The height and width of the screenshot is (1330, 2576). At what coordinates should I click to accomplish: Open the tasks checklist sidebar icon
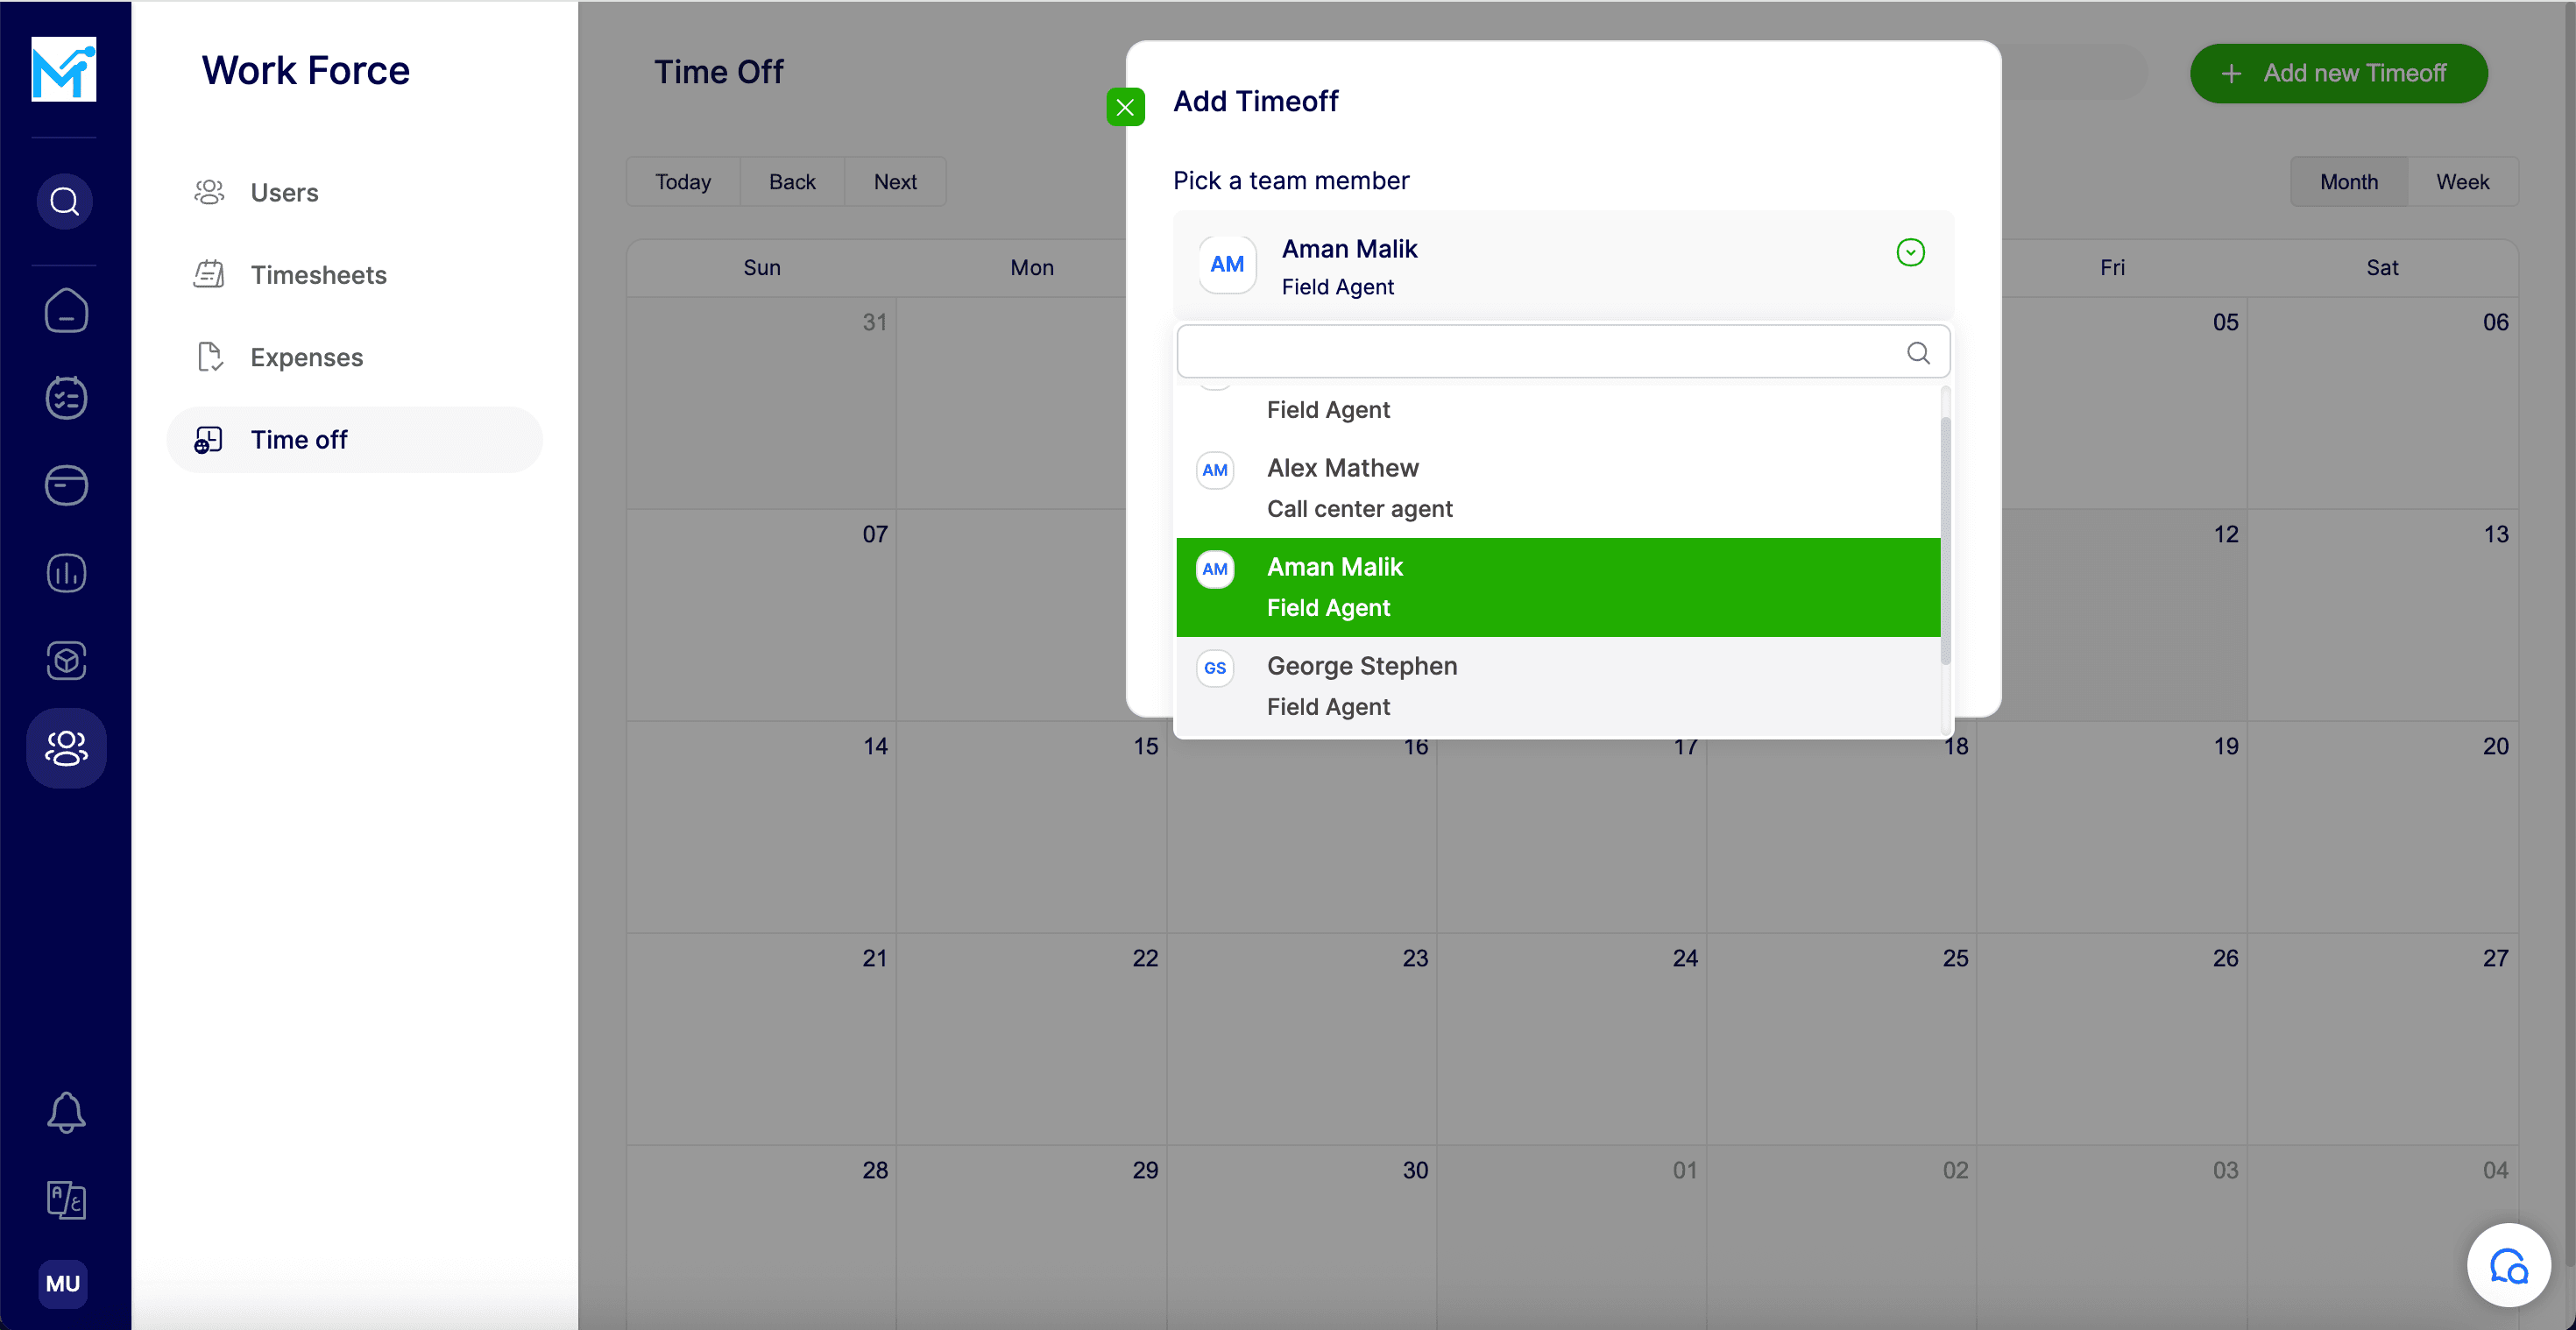point(66,398)
